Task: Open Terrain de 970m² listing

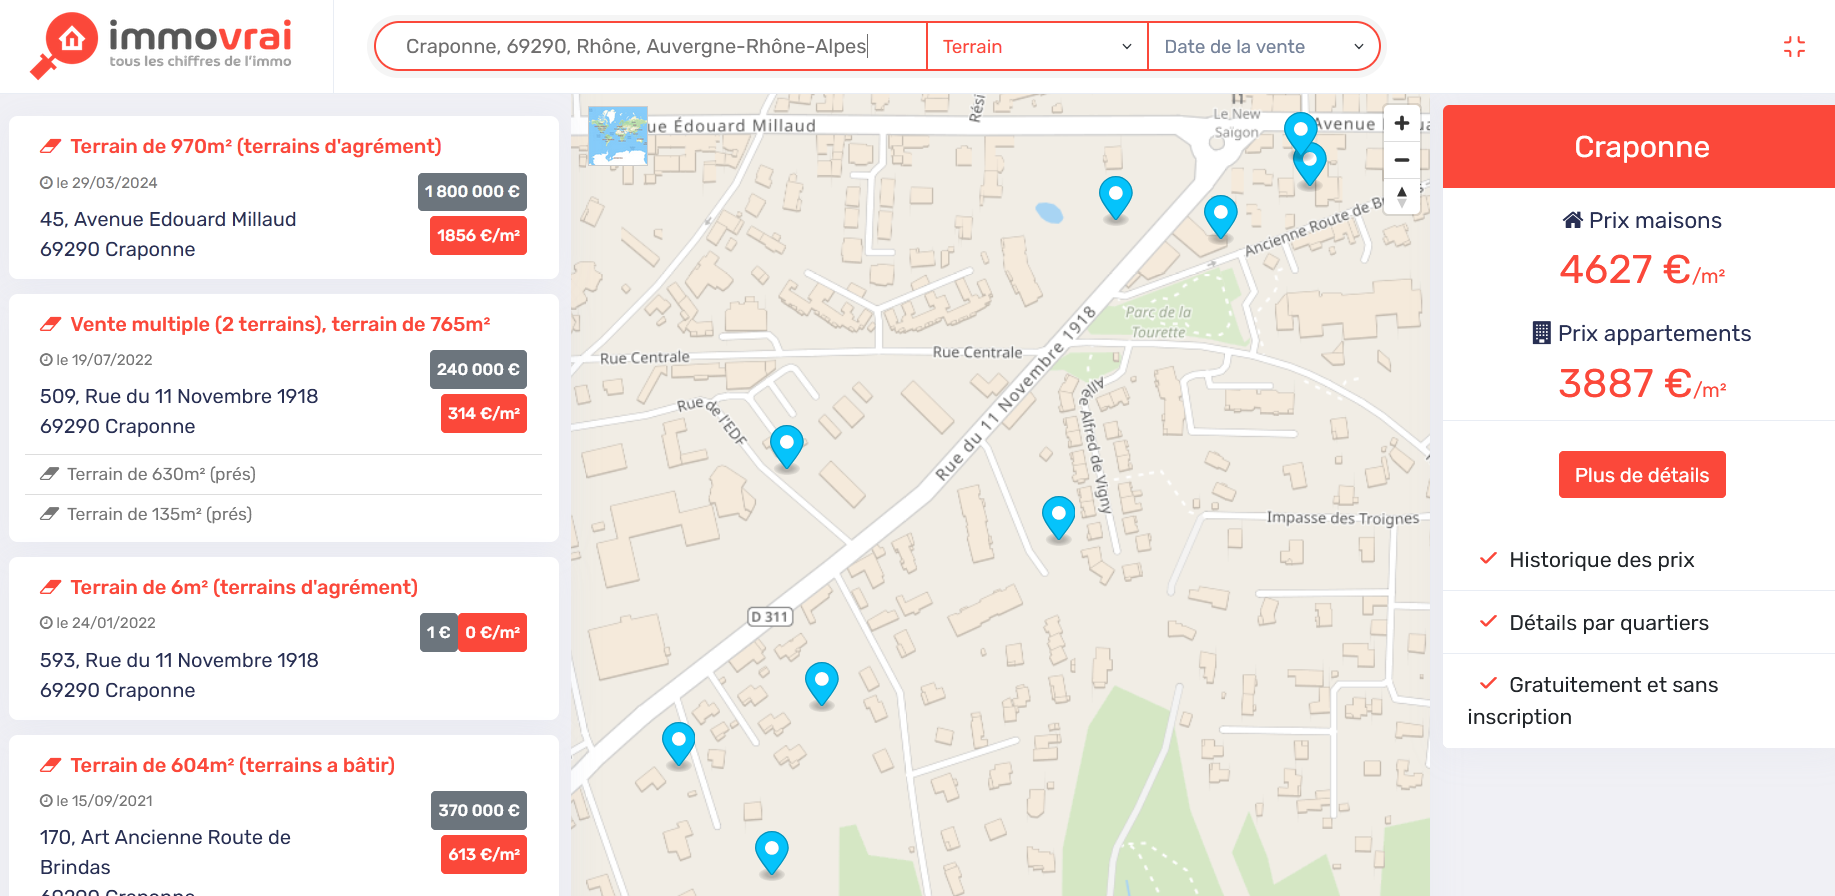Action: [255, 147]
